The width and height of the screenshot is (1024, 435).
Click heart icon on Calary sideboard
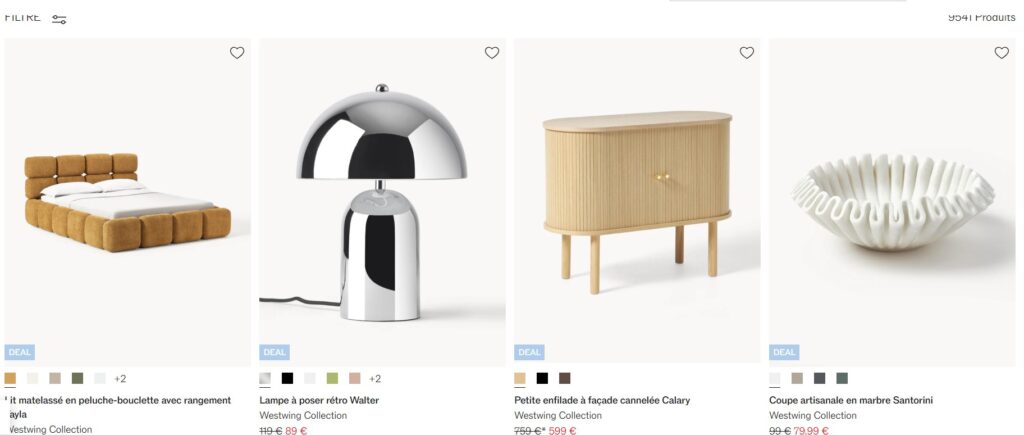point(746,53)
